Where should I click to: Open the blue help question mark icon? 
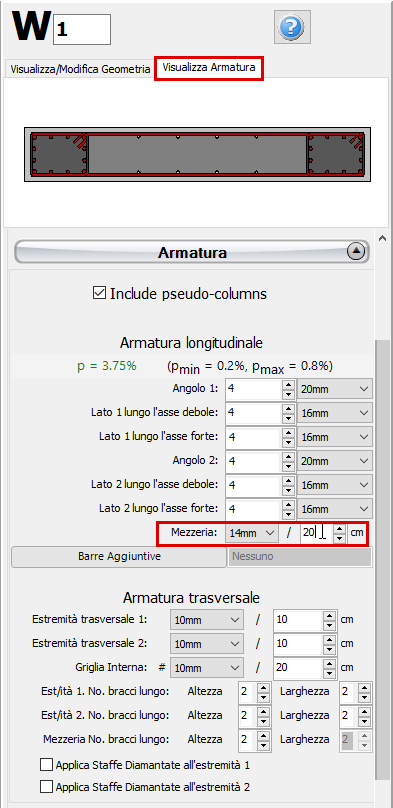(x=293, y=26)
